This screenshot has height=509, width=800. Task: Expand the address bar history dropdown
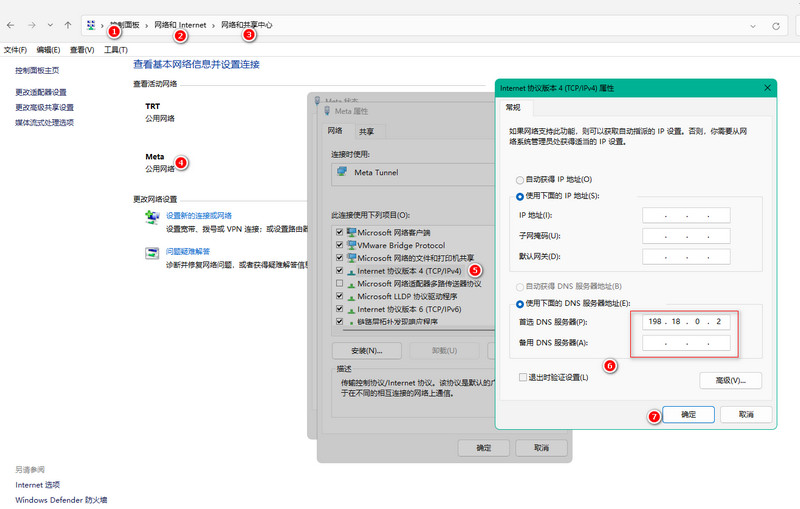[750, 25]
